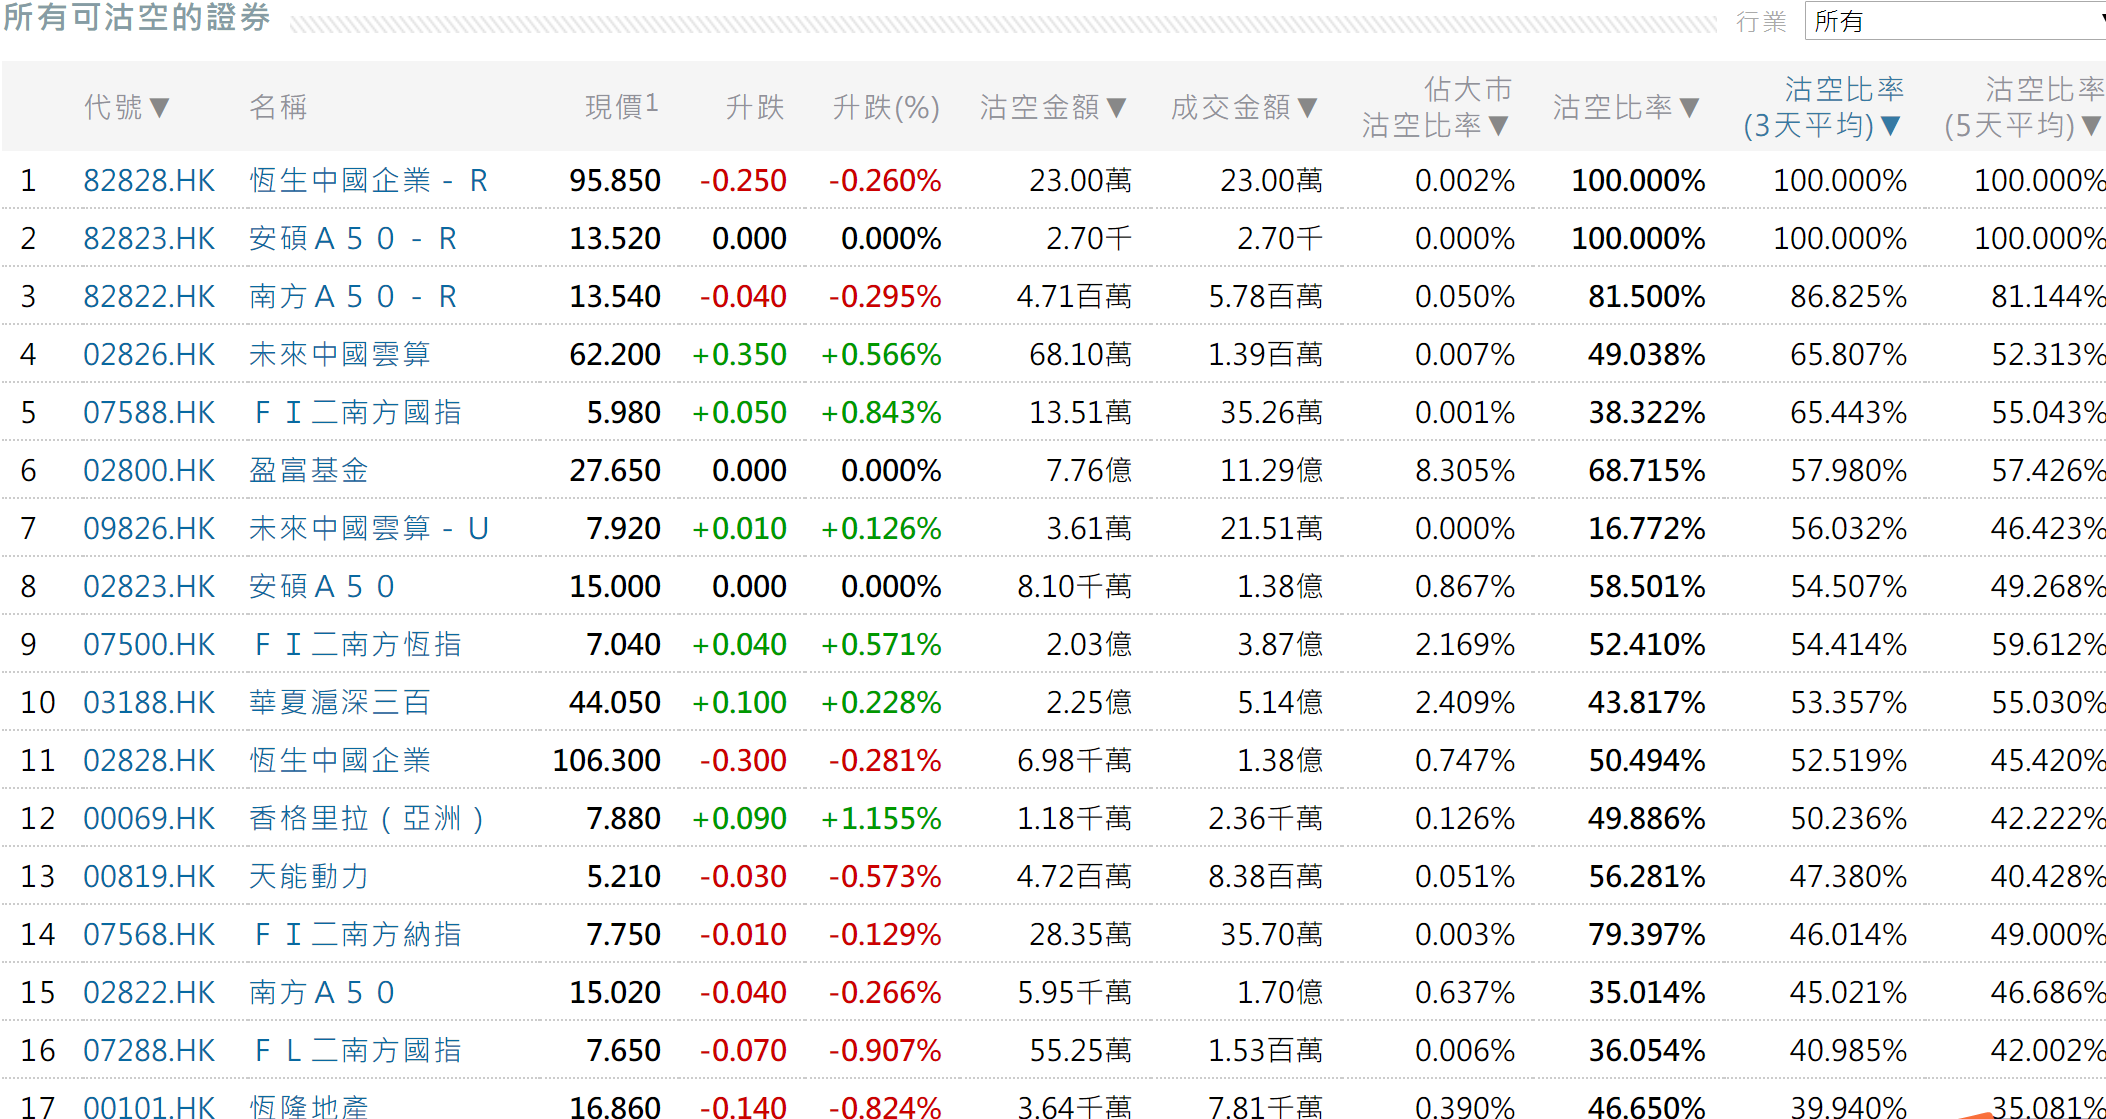This screenshot has height=1119, width=2106.
Task: Sort by 佔大市沽空比率 column arrow
Action: (x=1498, y=126)
